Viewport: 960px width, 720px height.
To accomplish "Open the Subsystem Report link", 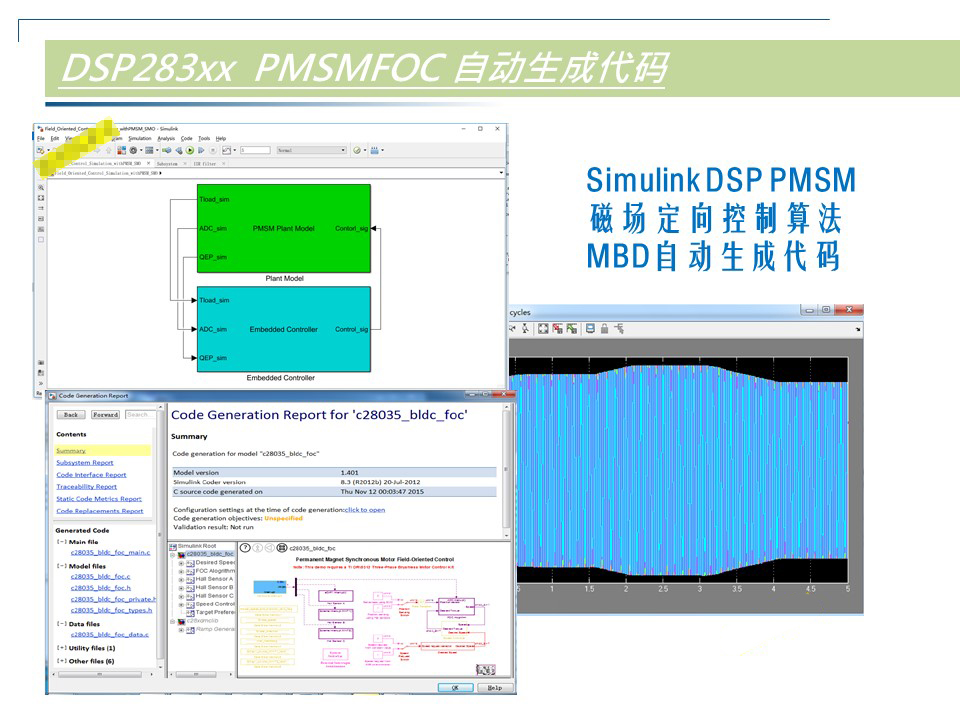I will [84, 462].
